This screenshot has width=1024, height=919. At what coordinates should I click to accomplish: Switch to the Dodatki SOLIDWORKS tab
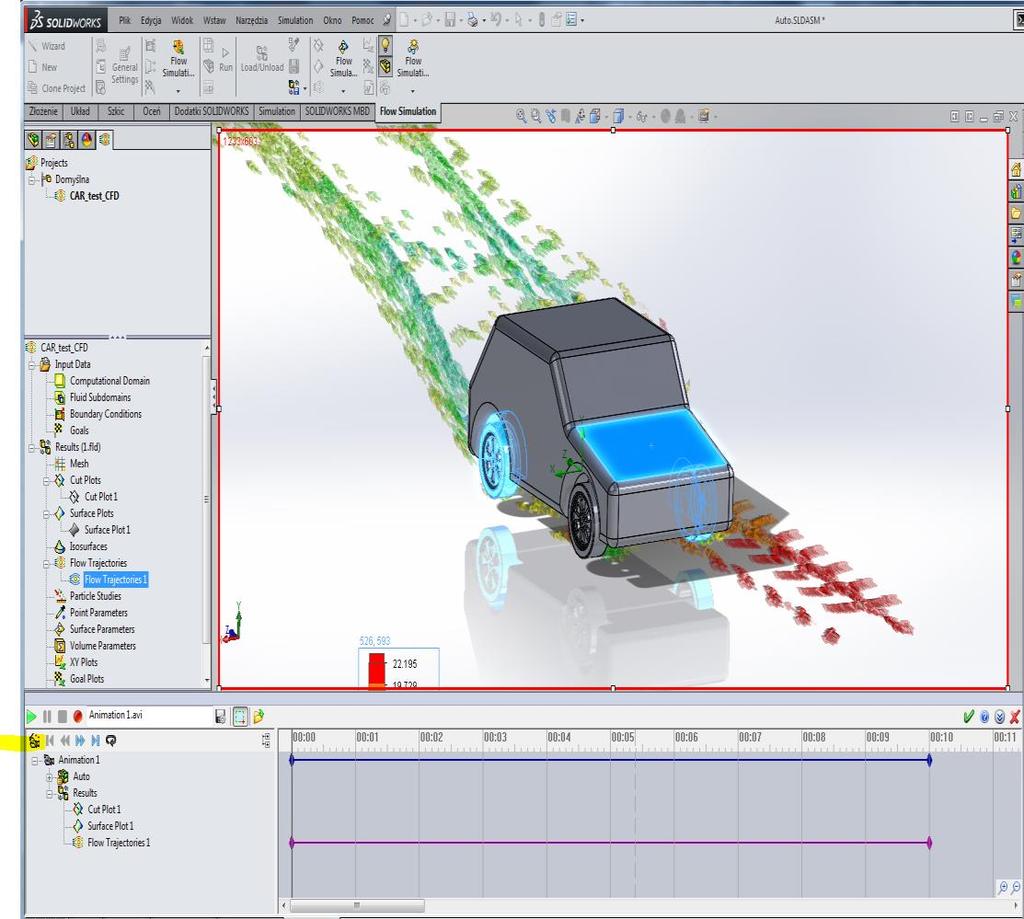tap(212, 112)
